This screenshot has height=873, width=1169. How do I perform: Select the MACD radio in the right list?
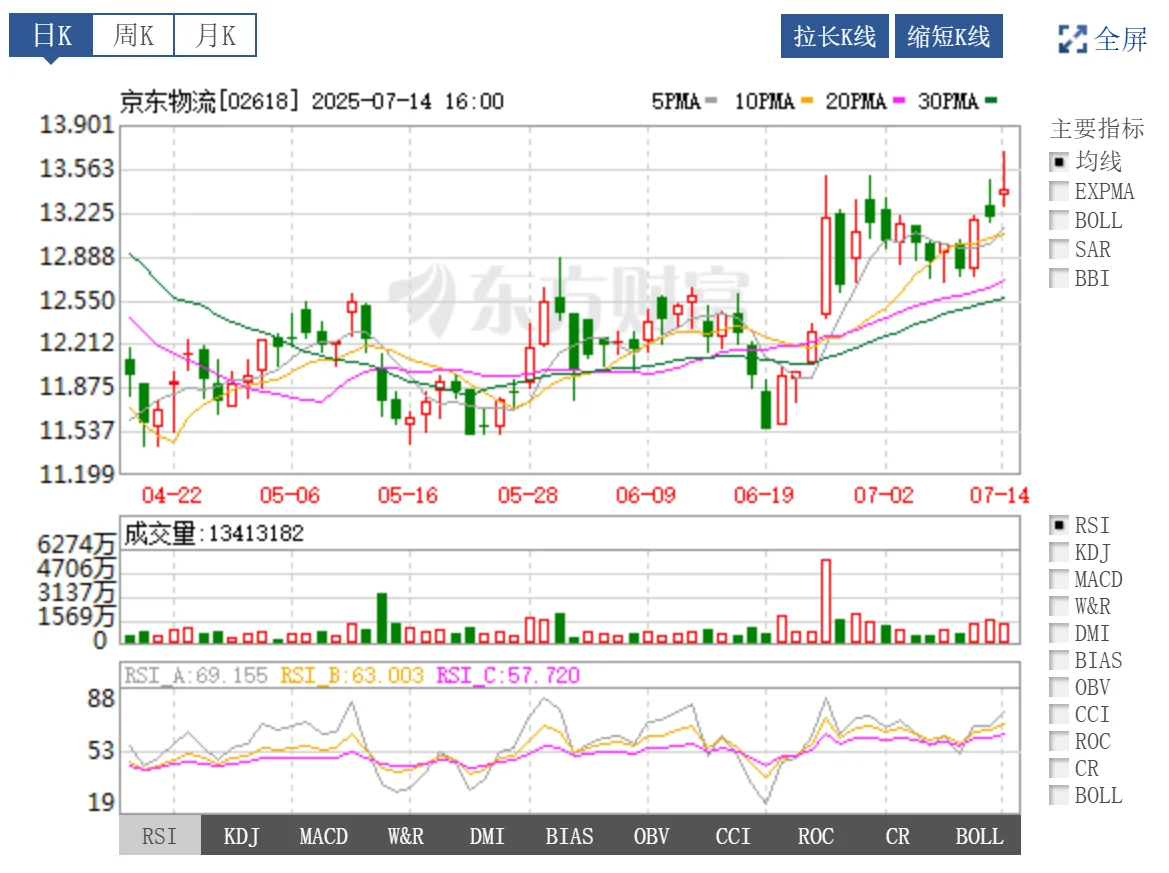tap(1059, 579)
